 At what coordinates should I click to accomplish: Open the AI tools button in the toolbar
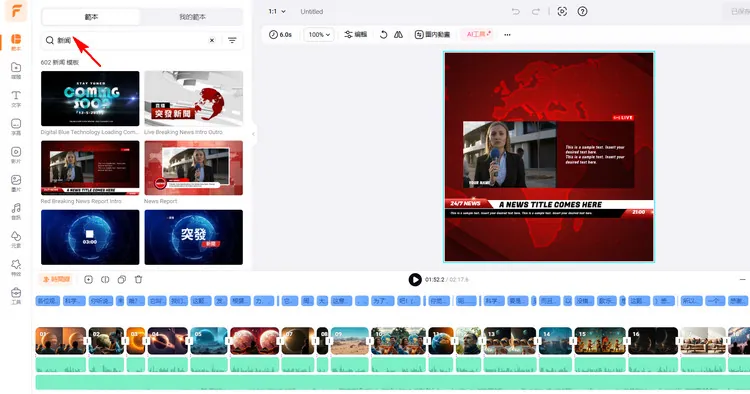(x=478, y=34)
